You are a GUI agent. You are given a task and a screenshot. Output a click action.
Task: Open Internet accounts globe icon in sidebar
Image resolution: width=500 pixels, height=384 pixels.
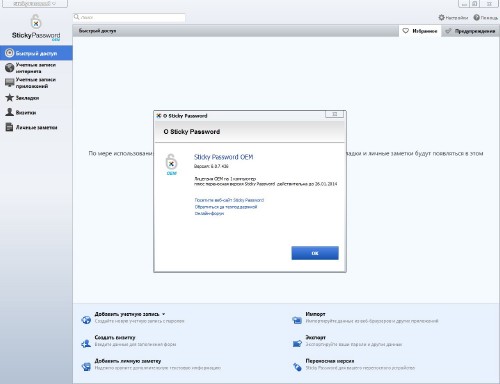coord(9,68)
